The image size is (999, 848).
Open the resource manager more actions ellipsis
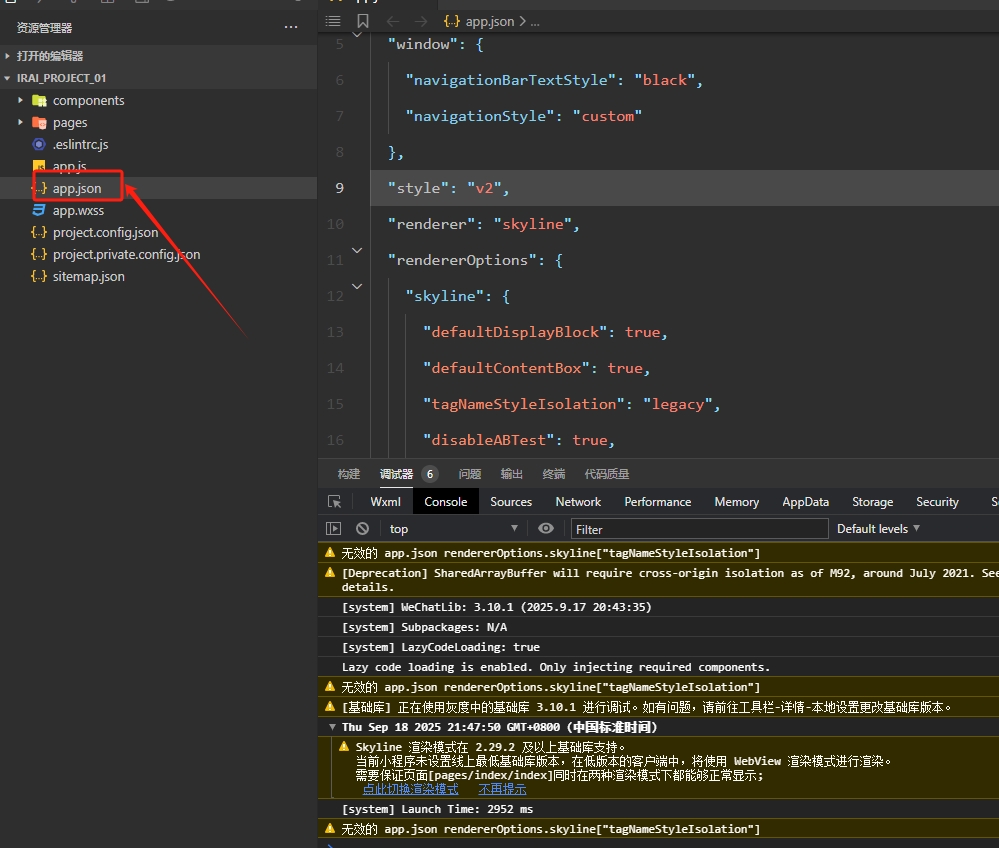point(291,28)
